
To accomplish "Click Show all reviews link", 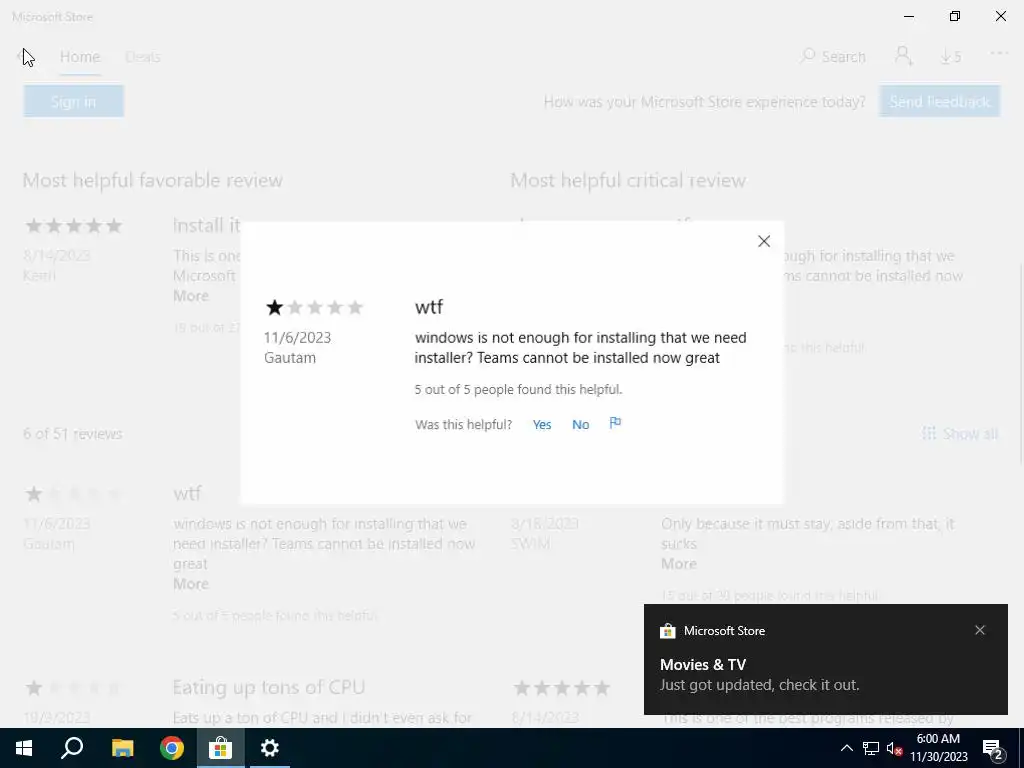I will click(x=960, y=434).
